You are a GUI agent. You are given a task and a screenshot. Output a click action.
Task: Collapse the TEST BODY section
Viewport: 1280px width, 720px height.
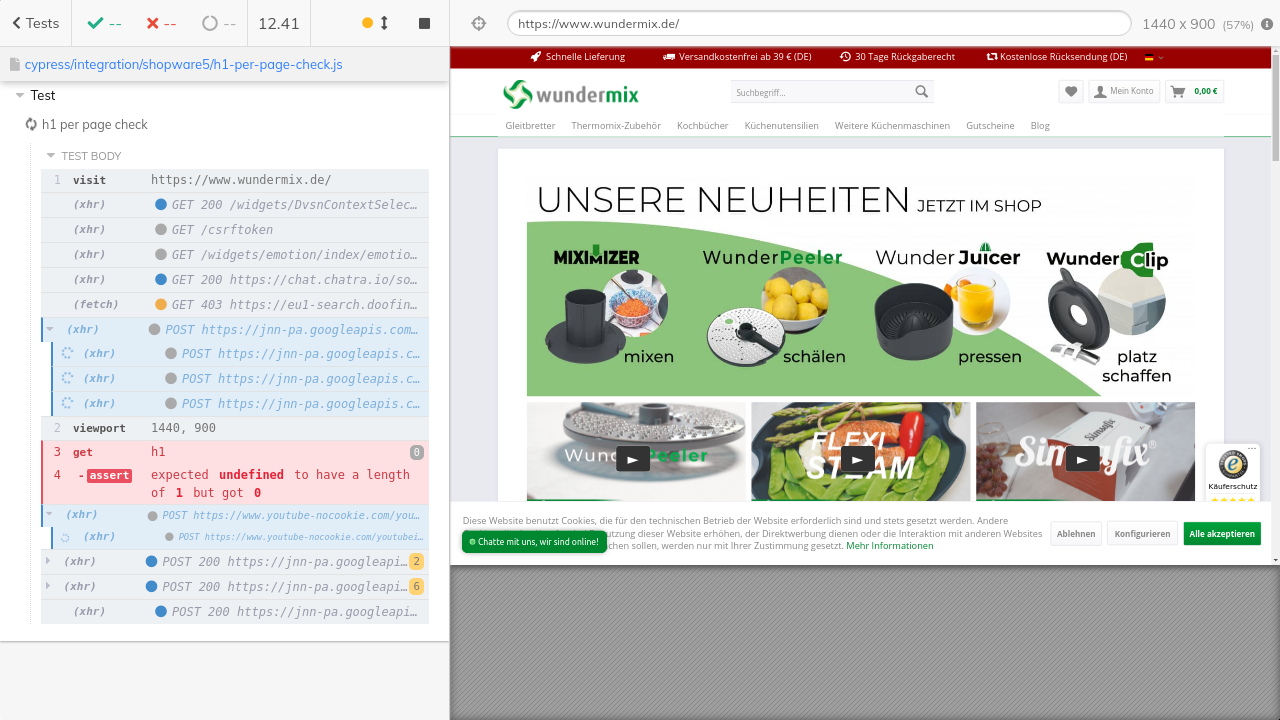(51, 156)
